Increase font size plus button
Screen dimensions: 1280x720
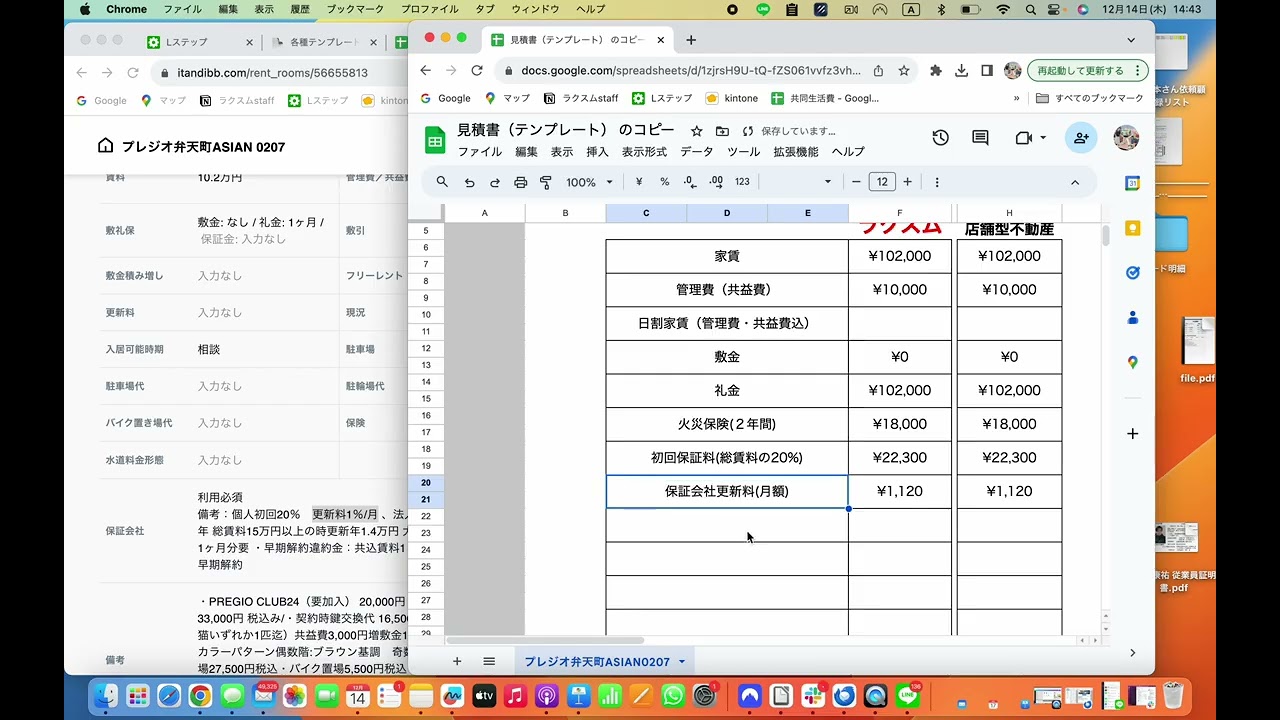click(907, 182)
